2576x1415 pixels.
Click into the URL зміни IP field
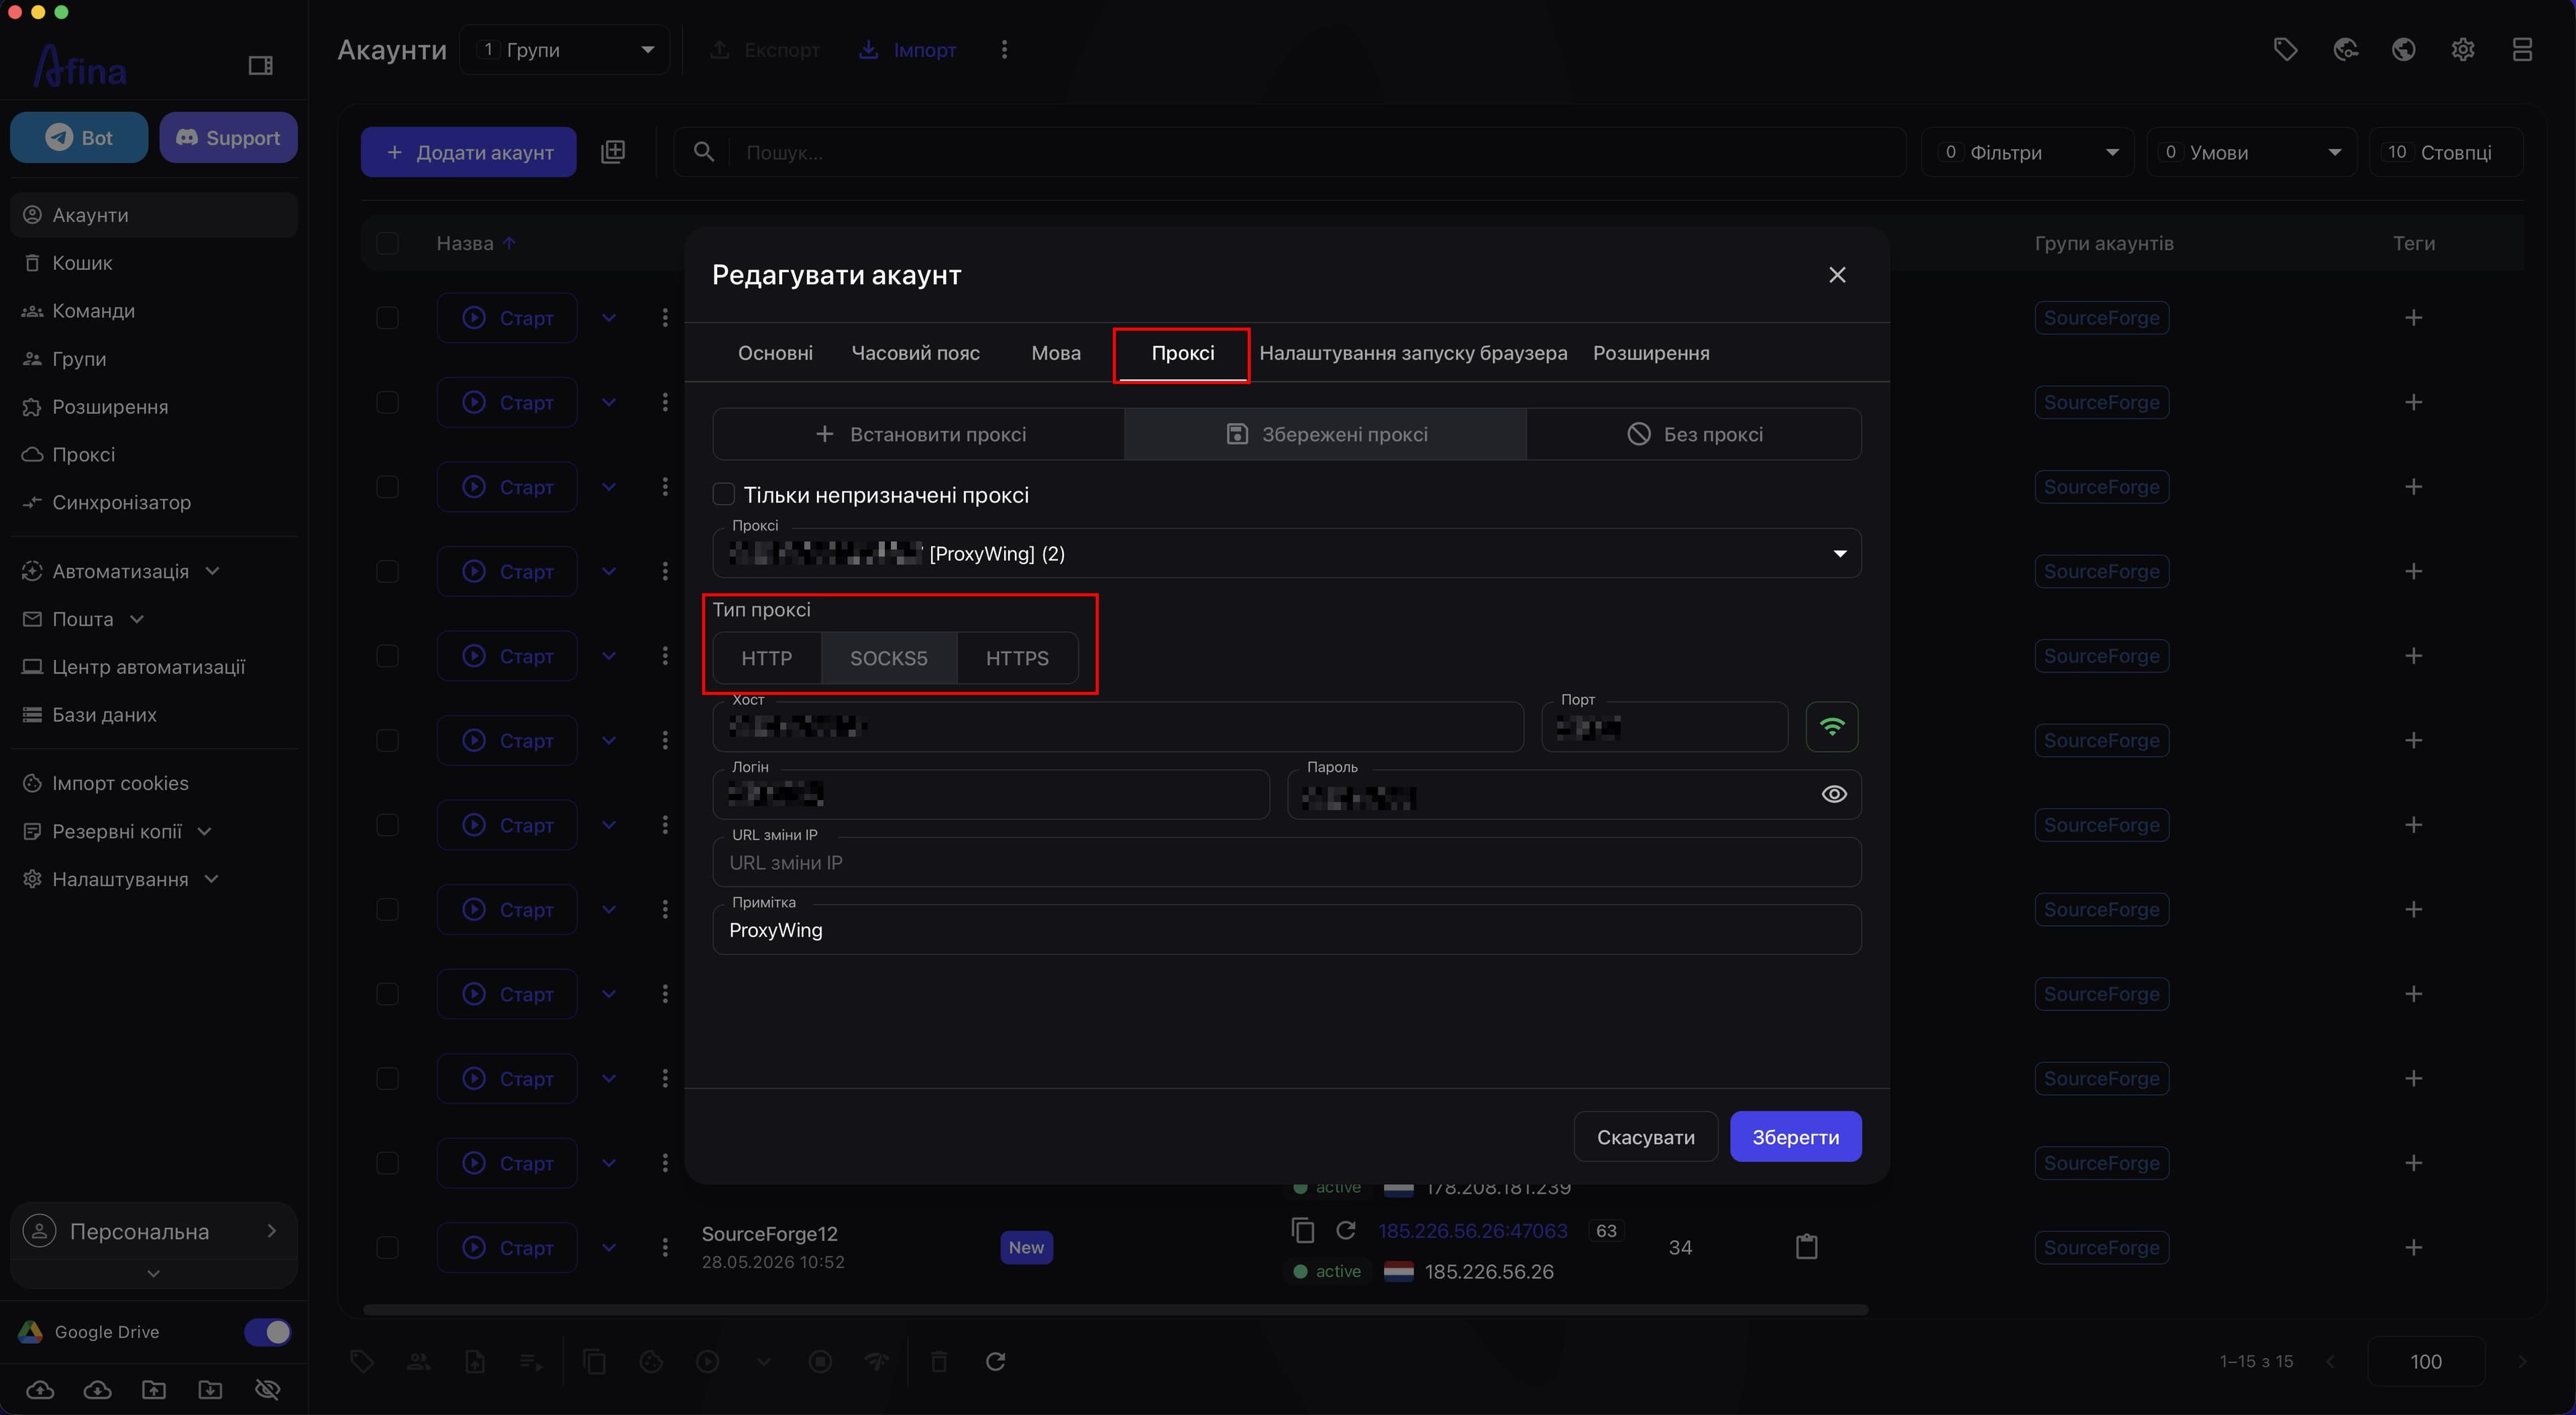click(x=1286, y=862)
